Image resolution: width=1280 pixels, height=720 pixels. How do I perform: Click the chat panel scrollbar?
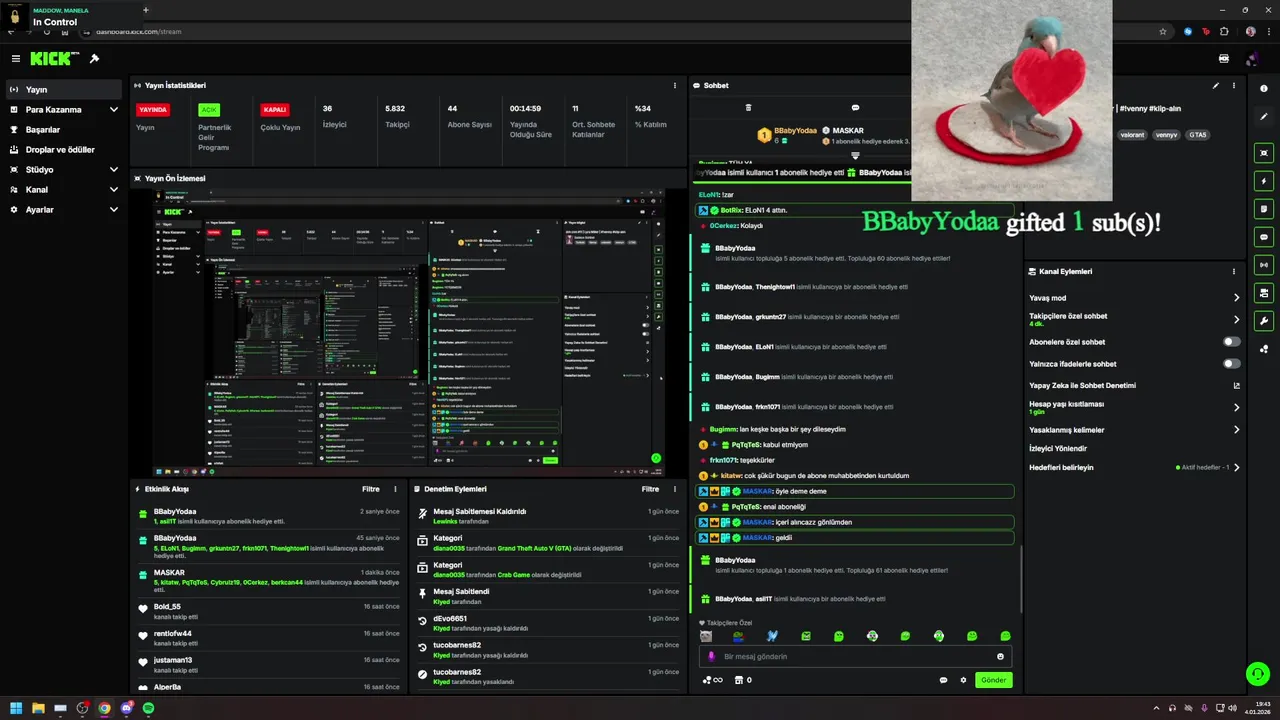click(1021, 580)
